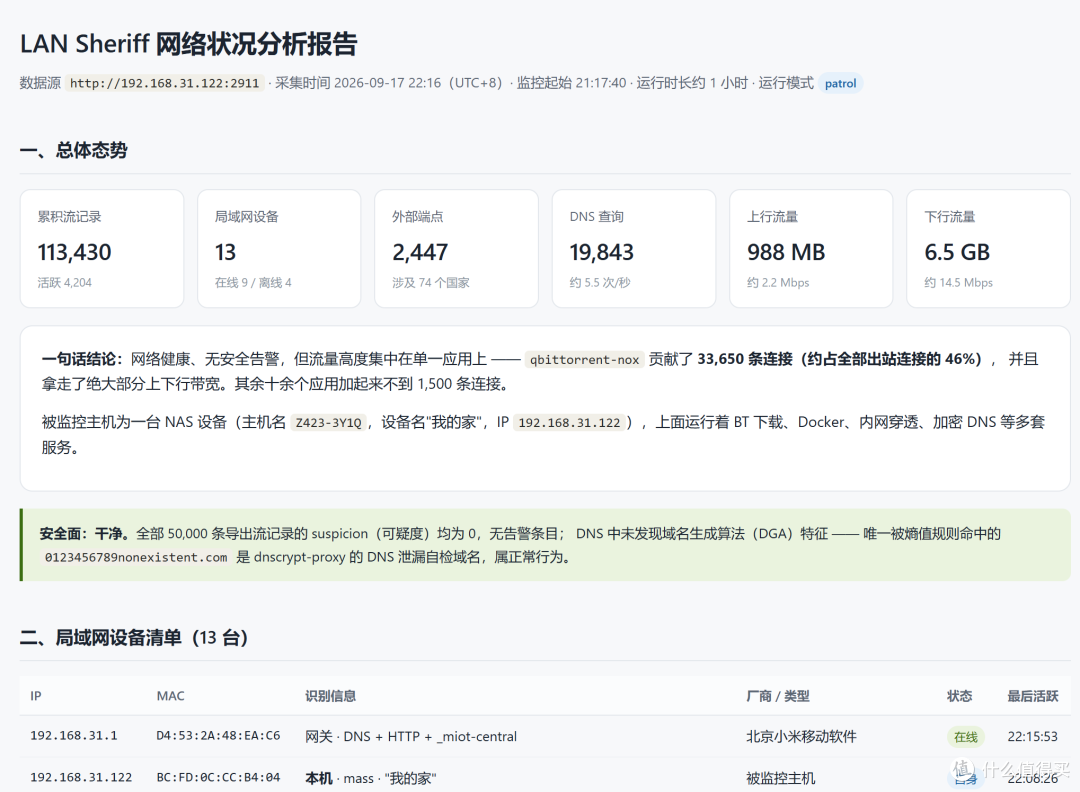Viewport: 1080px width, 792px height.
Task: Click the MAC cell D4:53:2A:48:EA:C6
Action: point(218,736)
